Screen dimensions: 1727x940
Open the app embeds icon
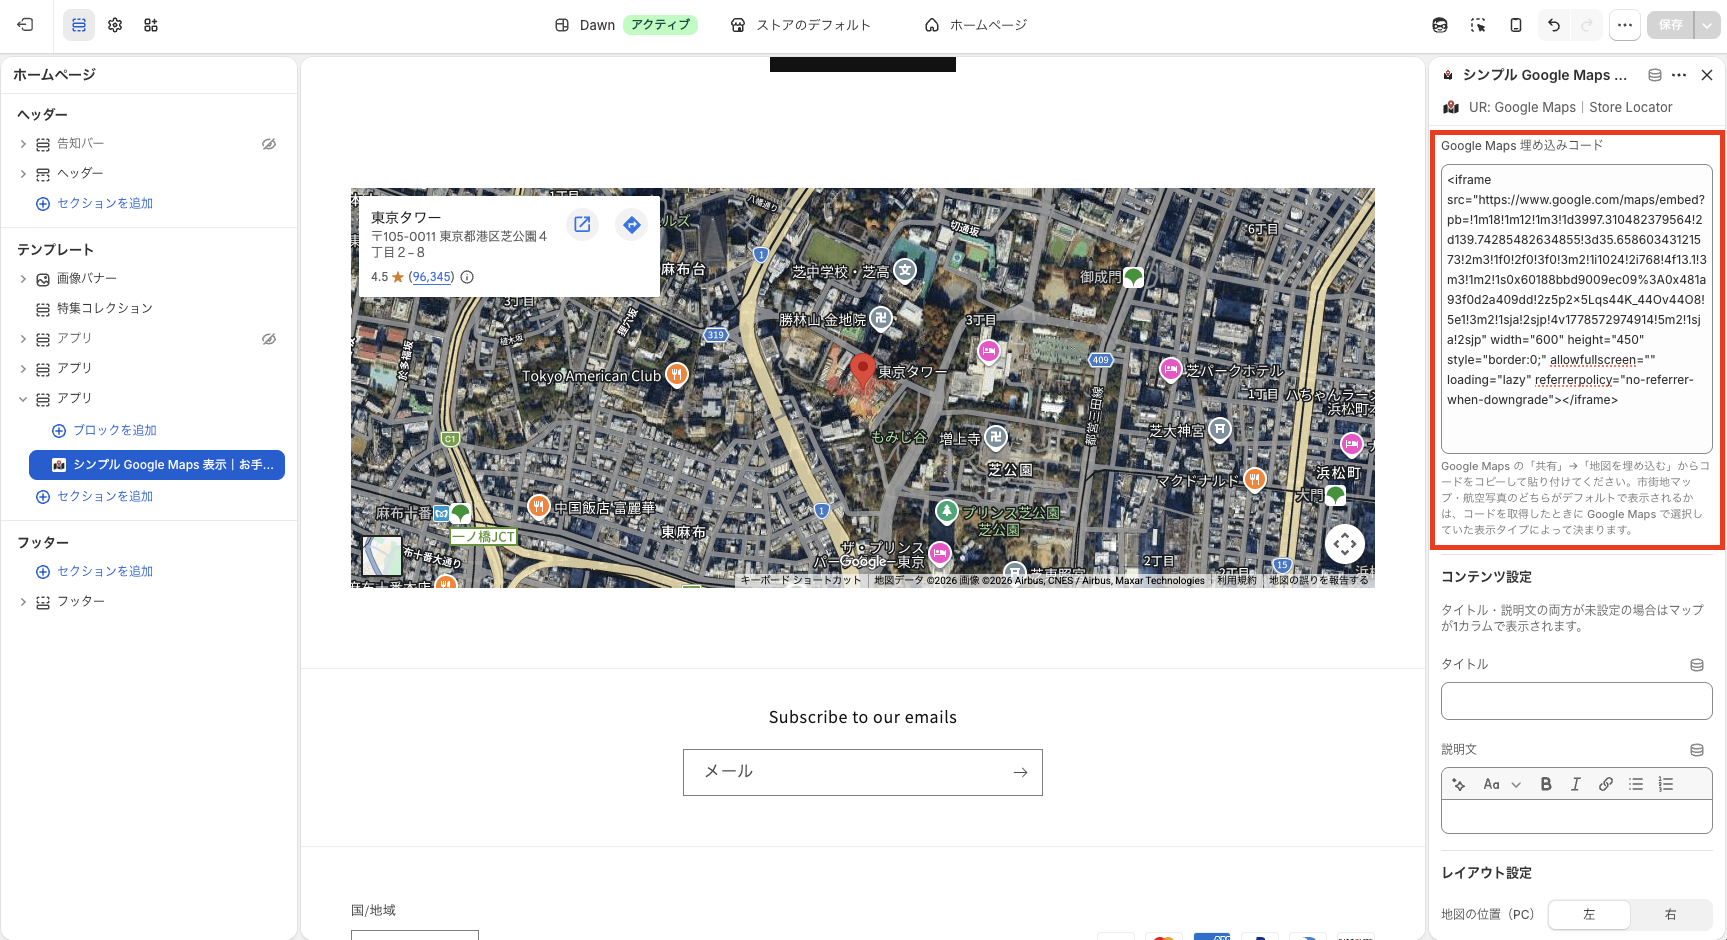point(151,25)
